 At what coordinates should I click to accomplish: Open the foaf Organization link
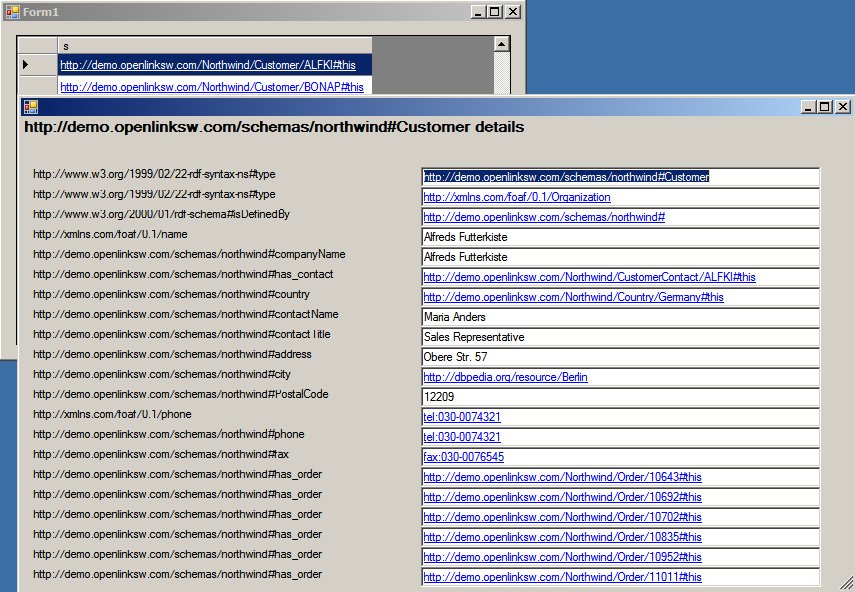pyautogui.click(x=516, y=197)
